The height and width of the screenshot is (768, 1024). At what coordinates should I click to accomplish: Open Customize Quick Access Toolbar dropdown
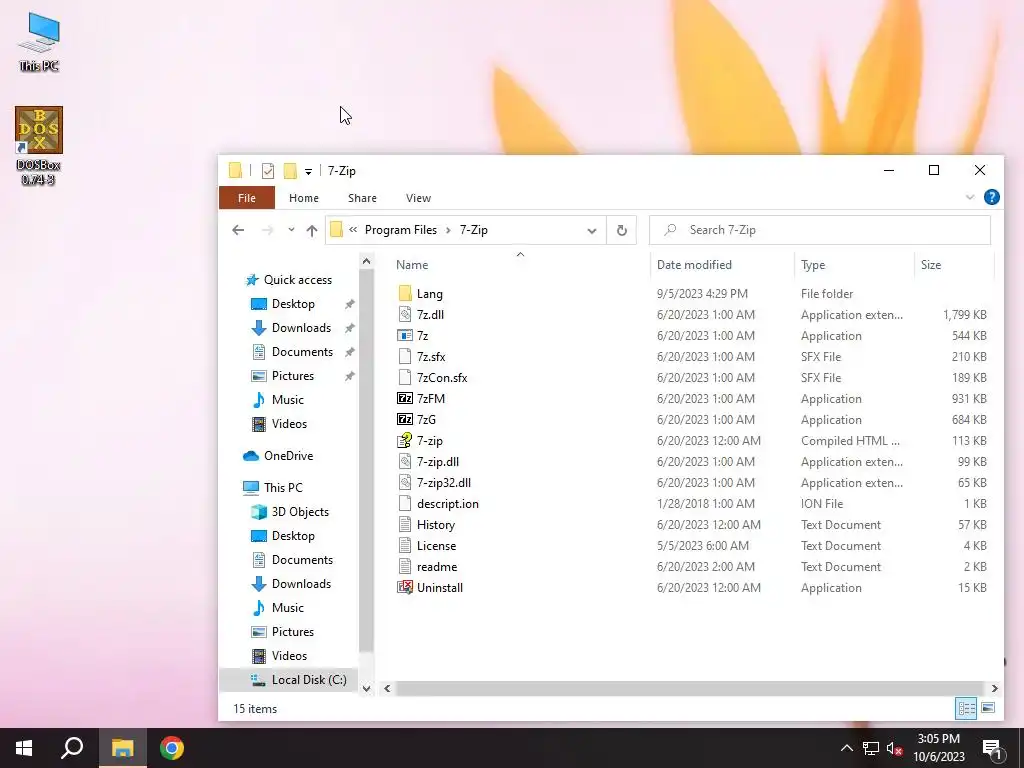click(308, 172)
